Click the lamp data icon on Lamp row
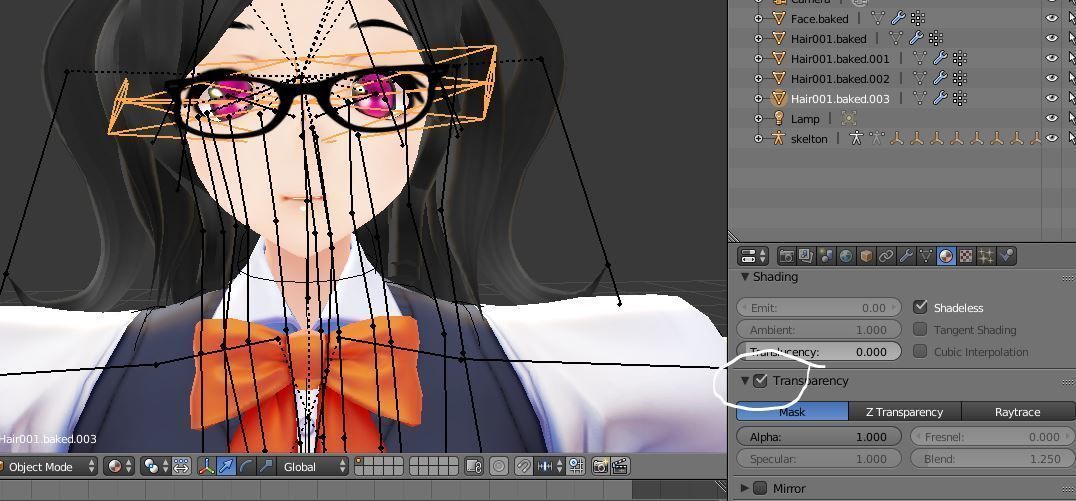This screenshot has width=1076, height=501. [x=849, y=118]
